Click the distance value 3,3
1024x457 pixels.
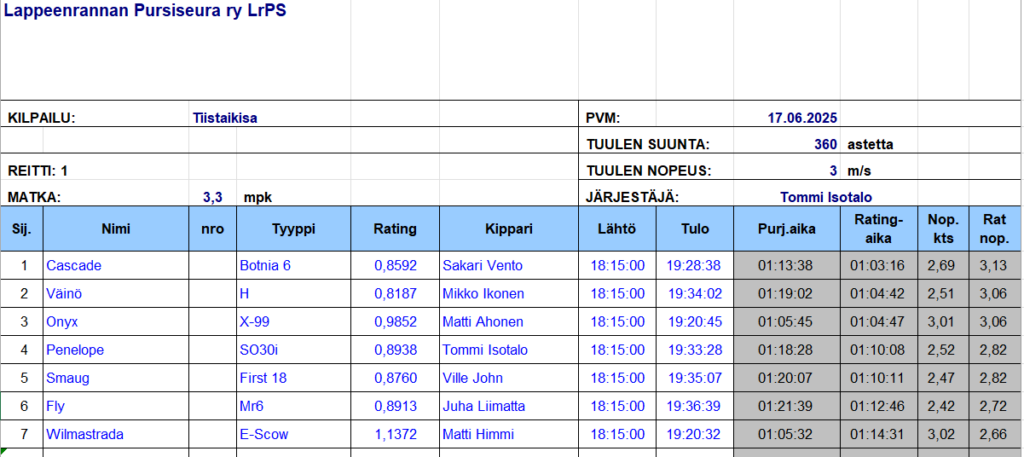pos(212,197)
